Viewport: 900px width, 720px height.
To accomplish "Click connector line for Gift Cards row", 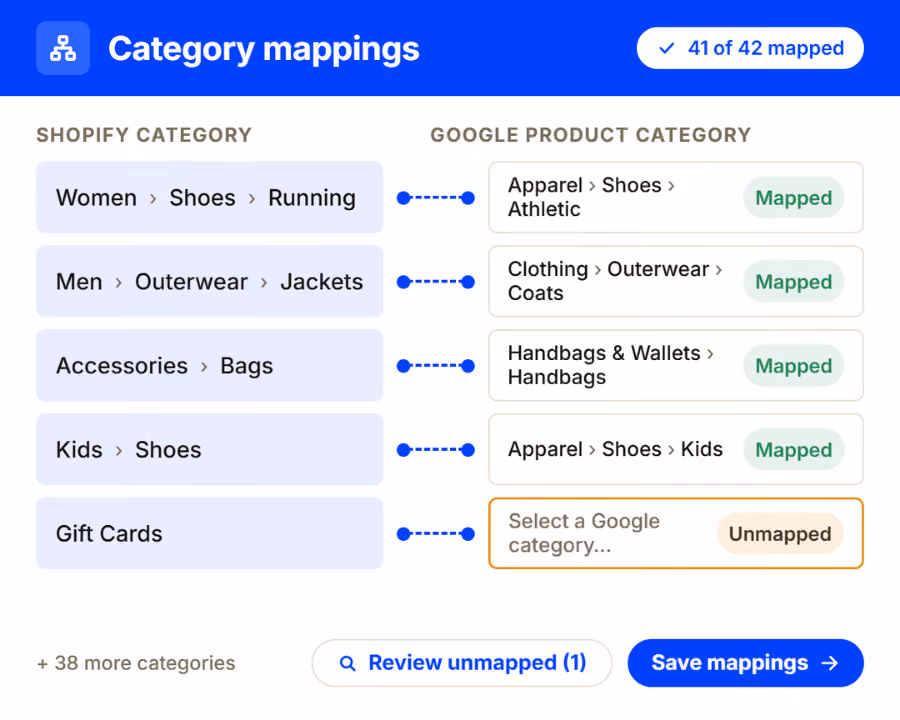I will pyautogui.click(x=436, y=534).
